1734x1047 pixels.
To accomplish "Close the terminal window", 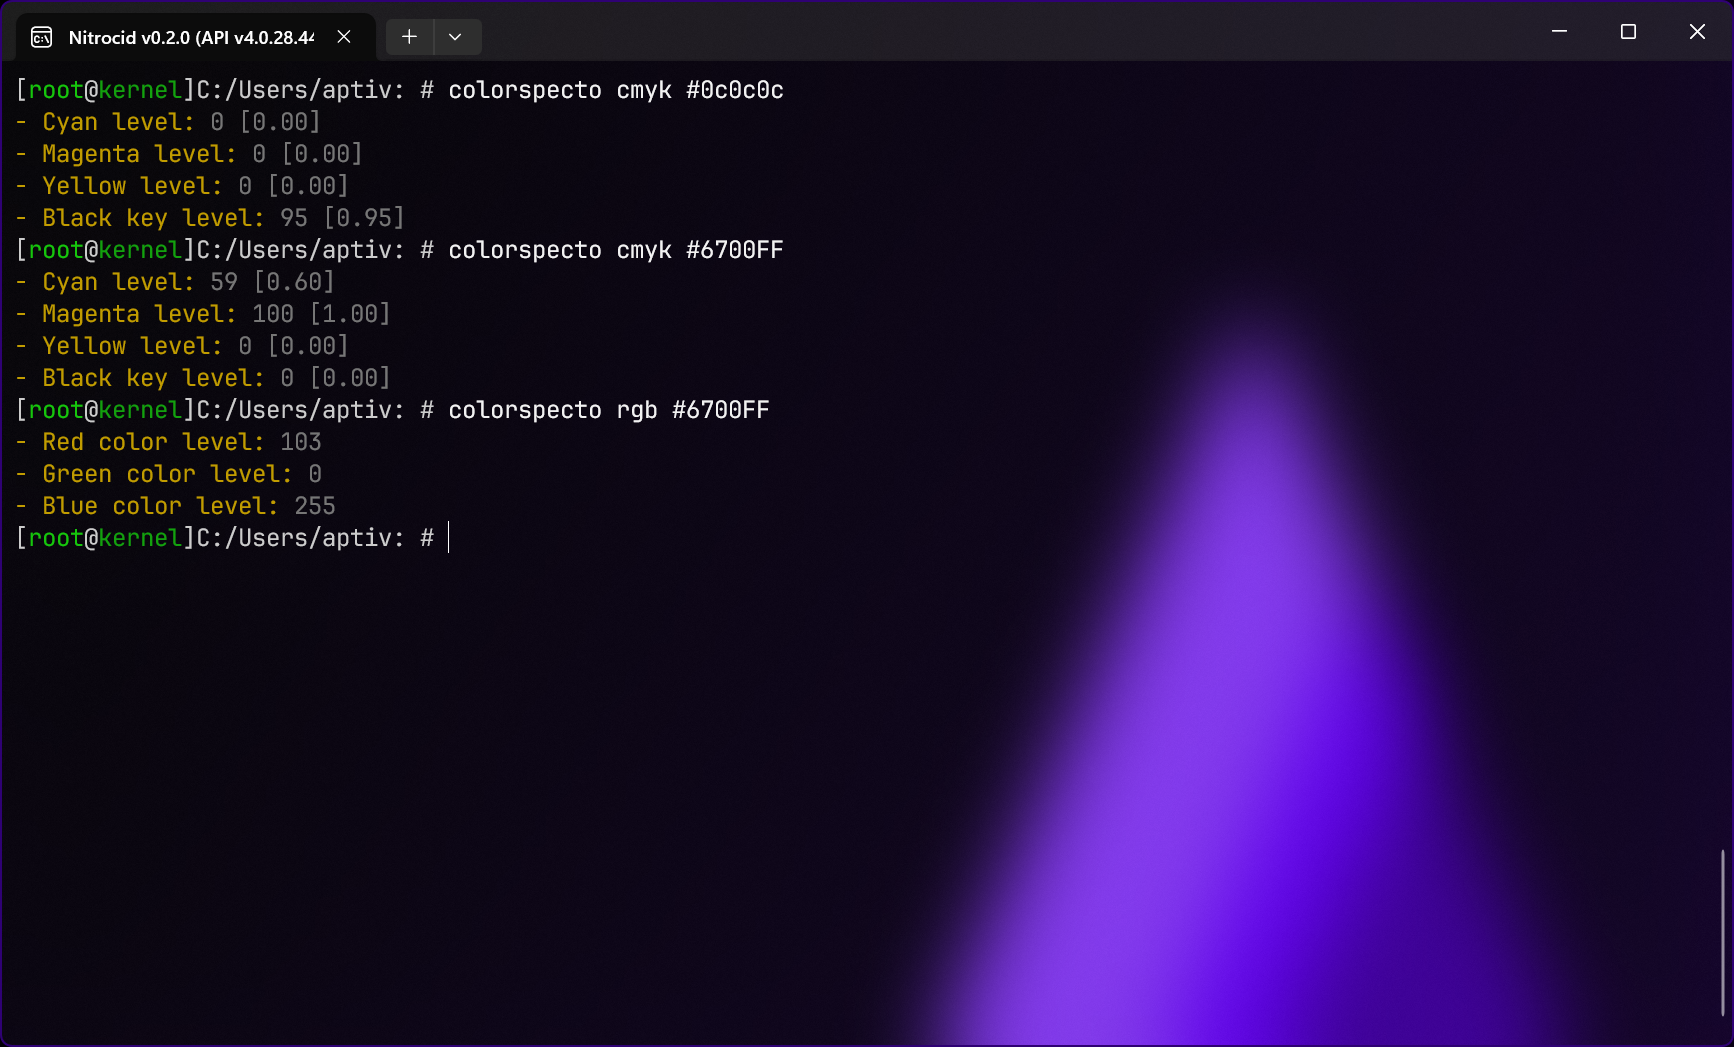I will (1697, 32).
